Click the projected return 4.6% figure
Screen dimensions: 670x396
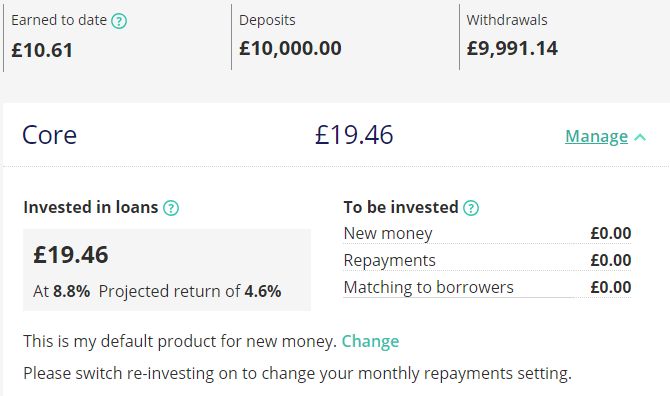[263, 291]
